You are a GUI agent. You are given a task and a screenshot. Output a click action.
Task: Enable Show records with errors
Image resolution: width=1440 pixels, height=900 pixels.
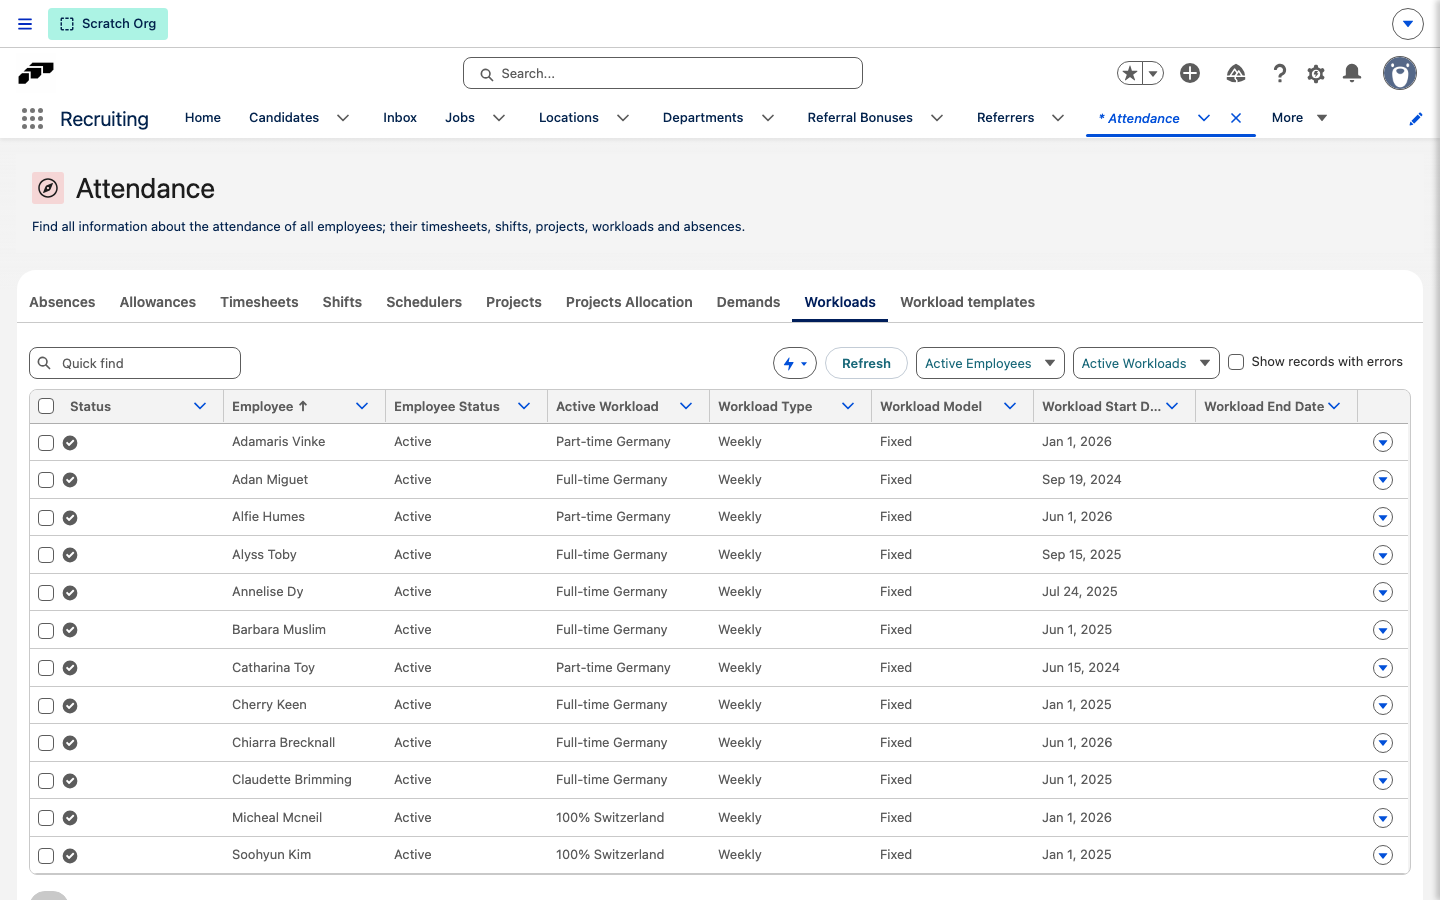(x=1236, y=362)
